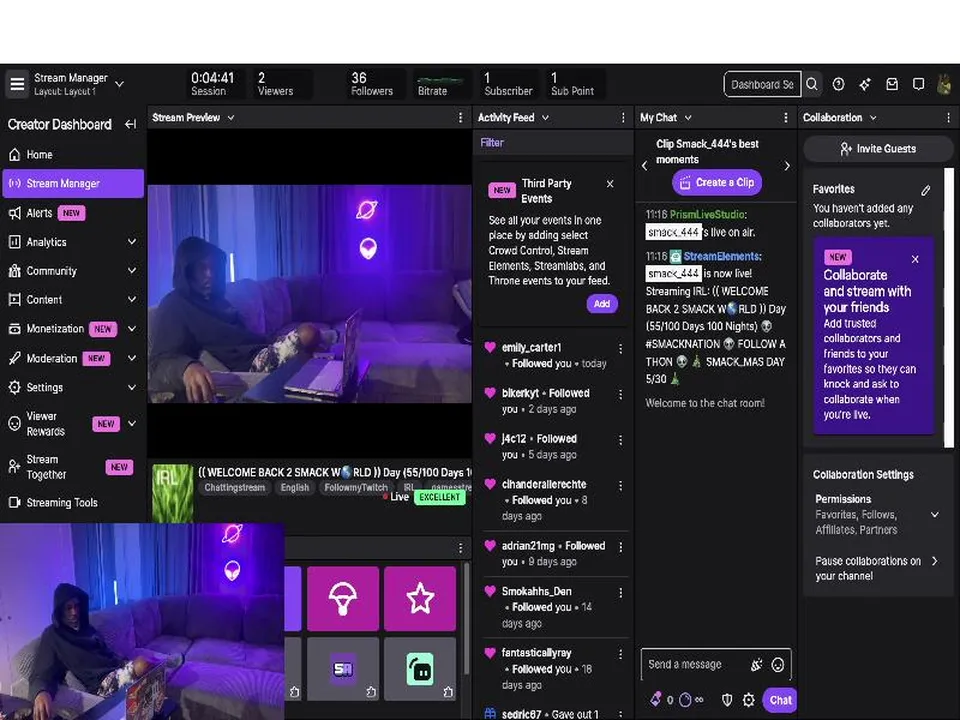Open options for j4c12 follow event
The image size is (960, 720).
tap(620, 440)
